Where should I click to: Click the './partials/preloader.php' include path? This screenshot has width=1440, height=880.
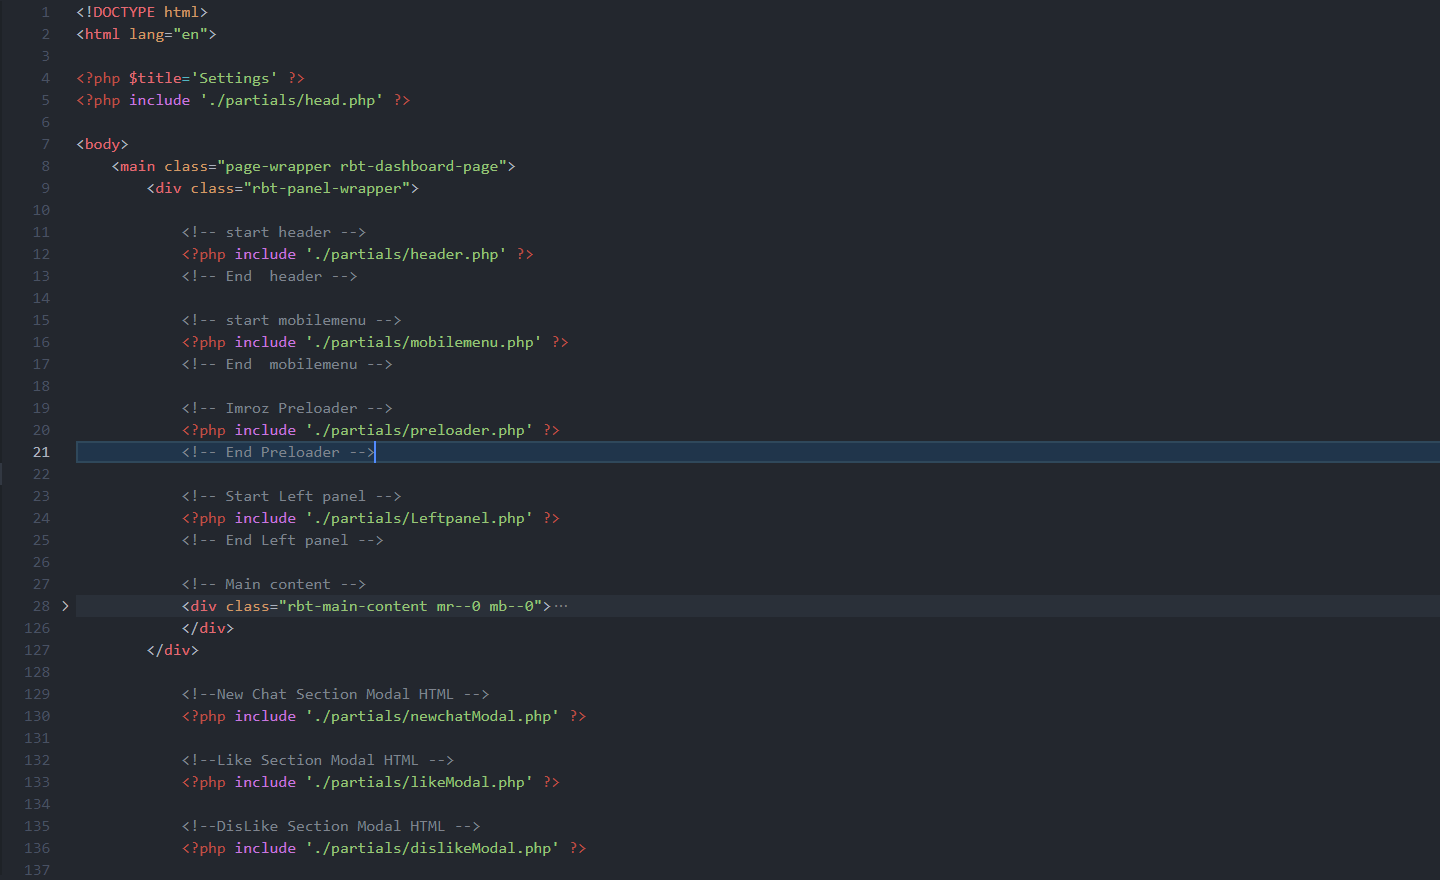tap(419, 430)
